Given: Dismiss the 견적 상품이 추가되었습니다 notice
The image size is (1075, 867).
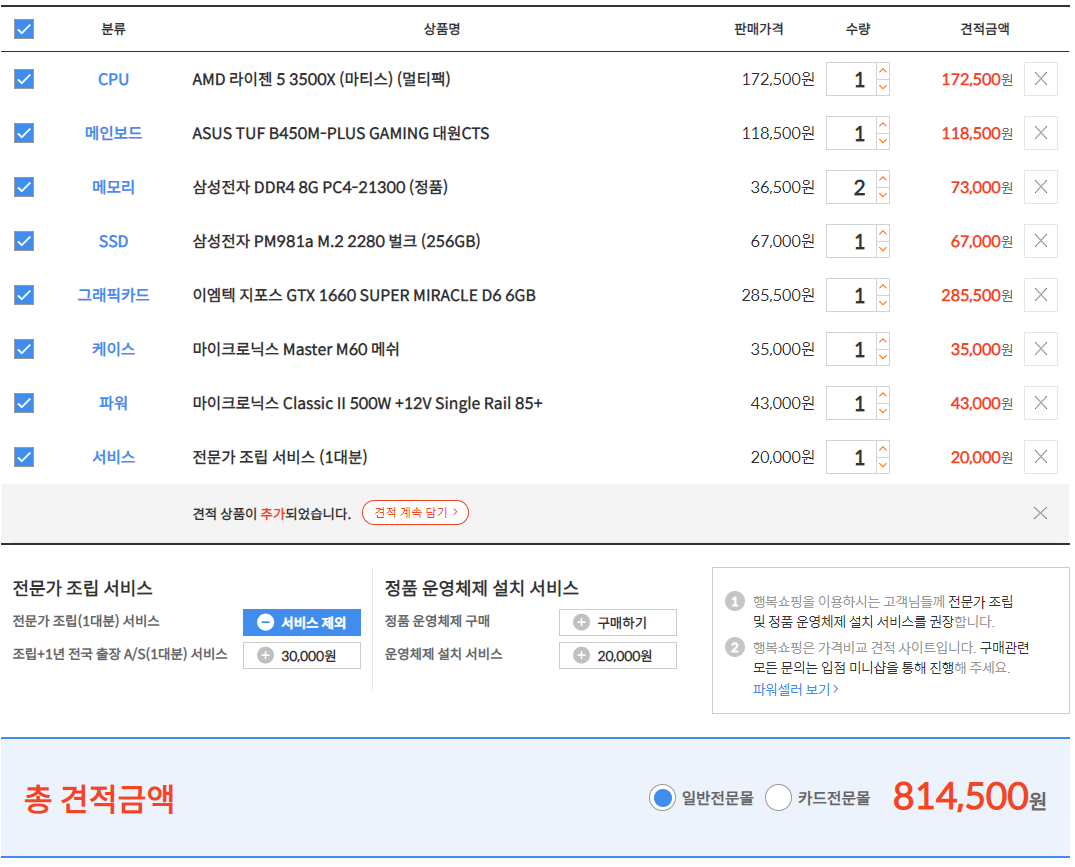Looking at the screenshot, I should [1040, 513].
